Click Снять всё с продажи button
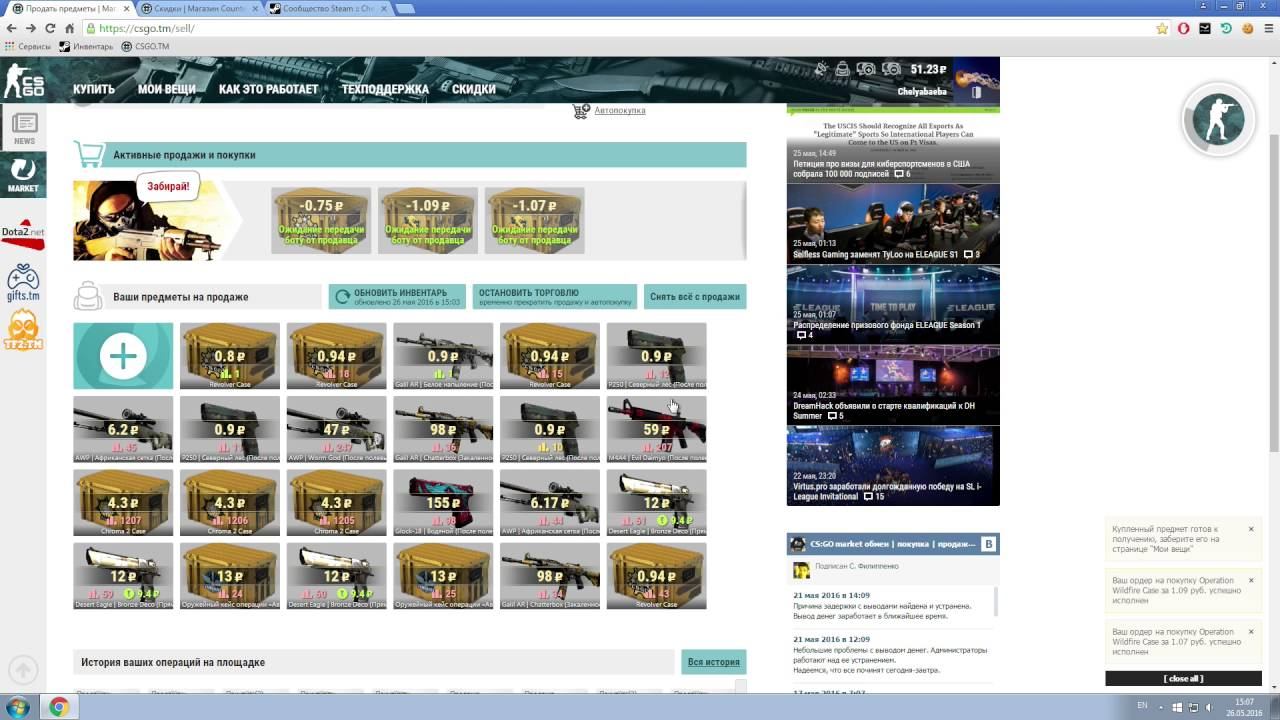The height and width of the screenshot is (720, 1280). coord(695,297)
